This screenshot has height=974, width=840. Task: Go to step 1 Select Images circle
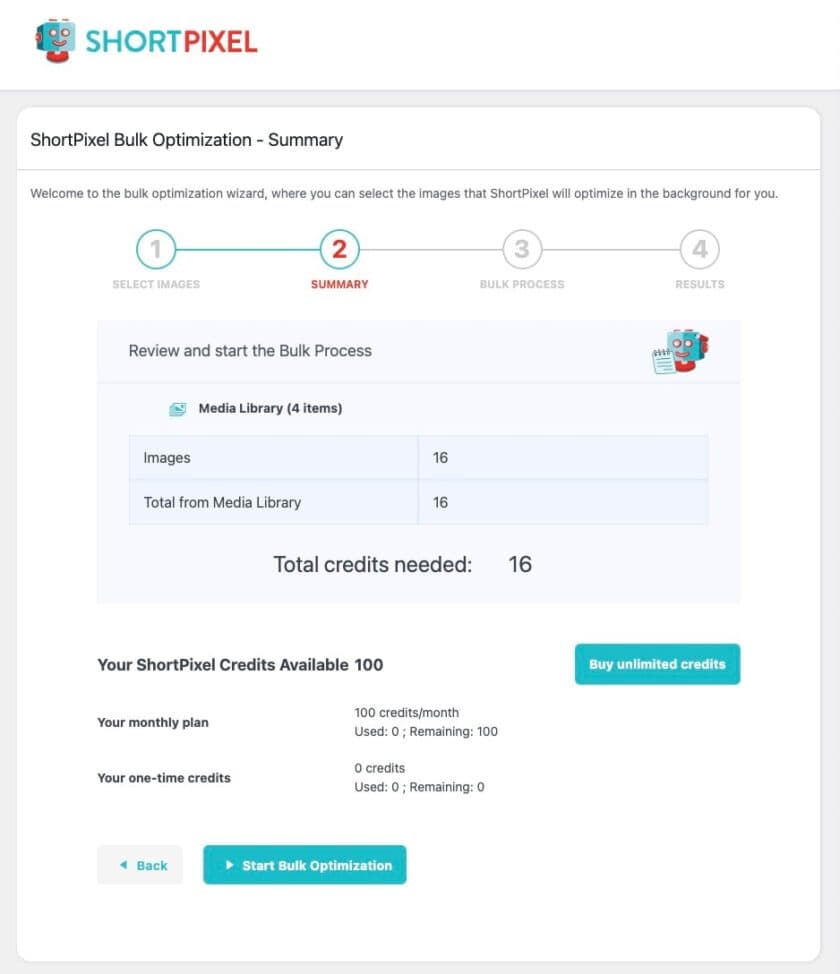[x=156, y=249]
